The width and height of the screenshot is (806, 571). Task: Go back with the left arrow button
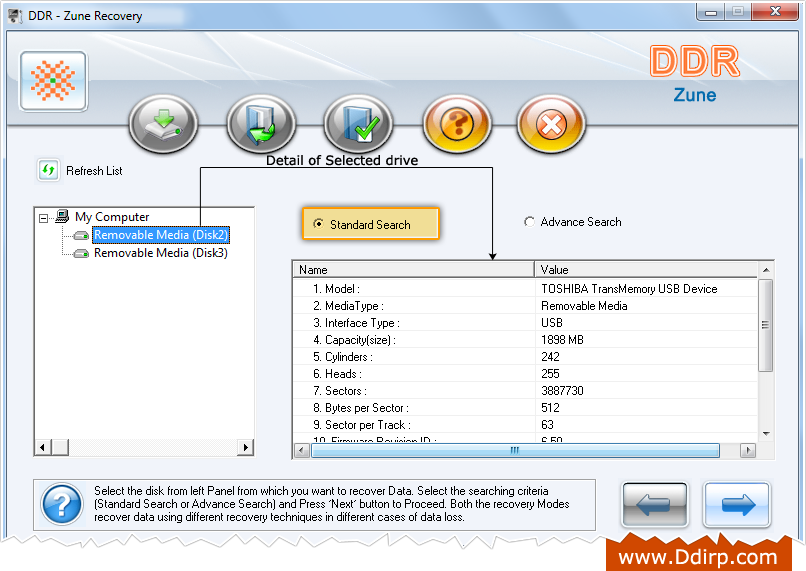[x=654, y=504]
